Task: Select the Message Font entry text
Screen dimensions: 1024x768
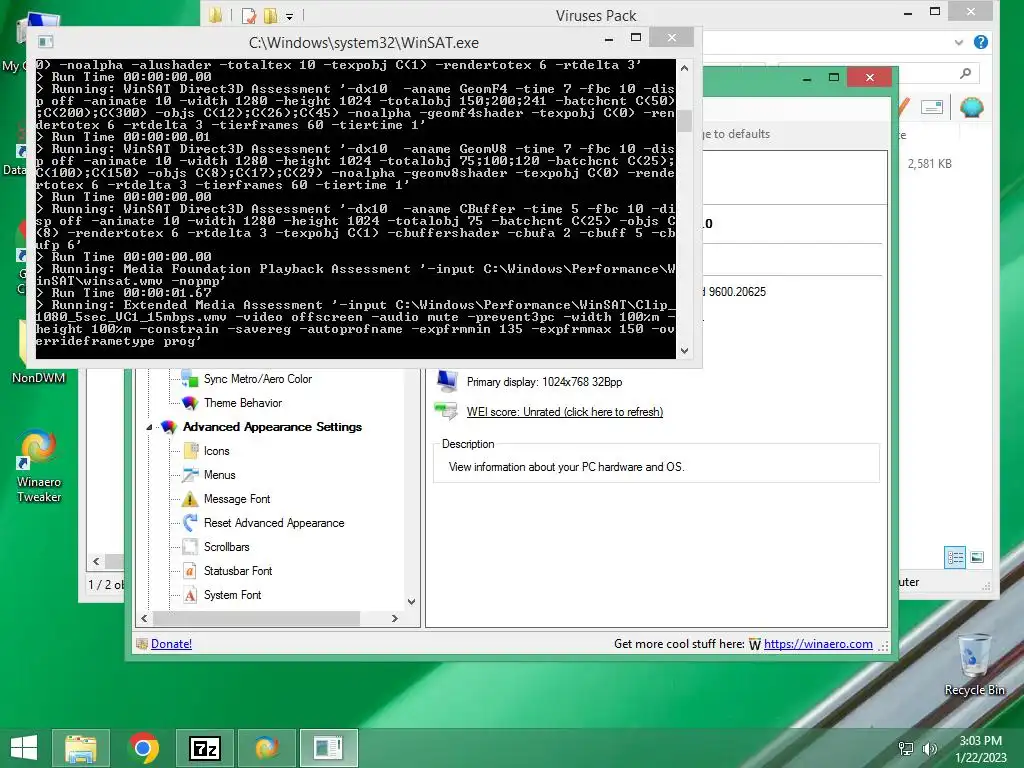Action: [236, 499]
